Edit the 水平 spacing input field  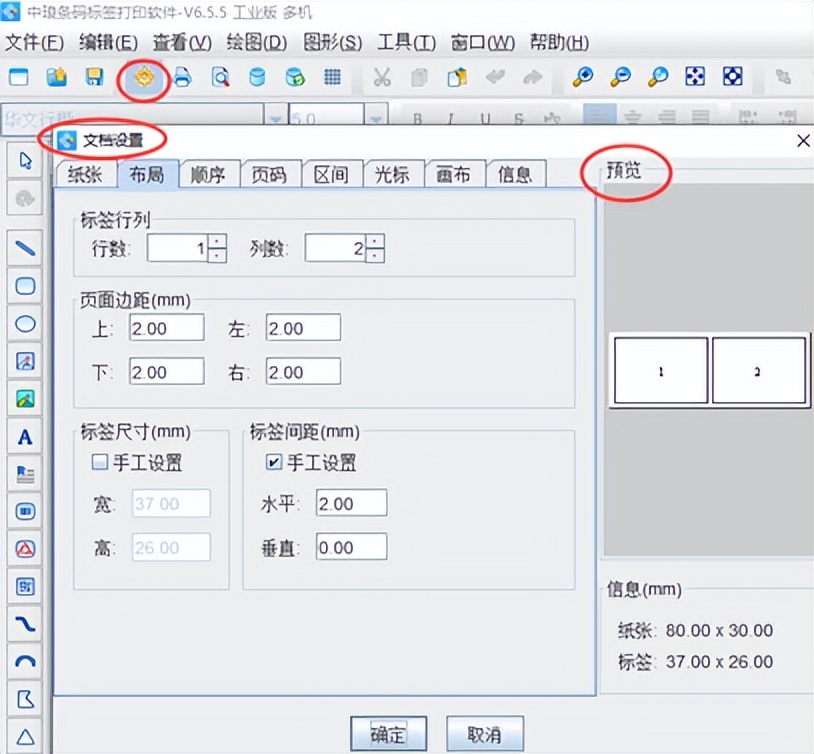point(350,503)
